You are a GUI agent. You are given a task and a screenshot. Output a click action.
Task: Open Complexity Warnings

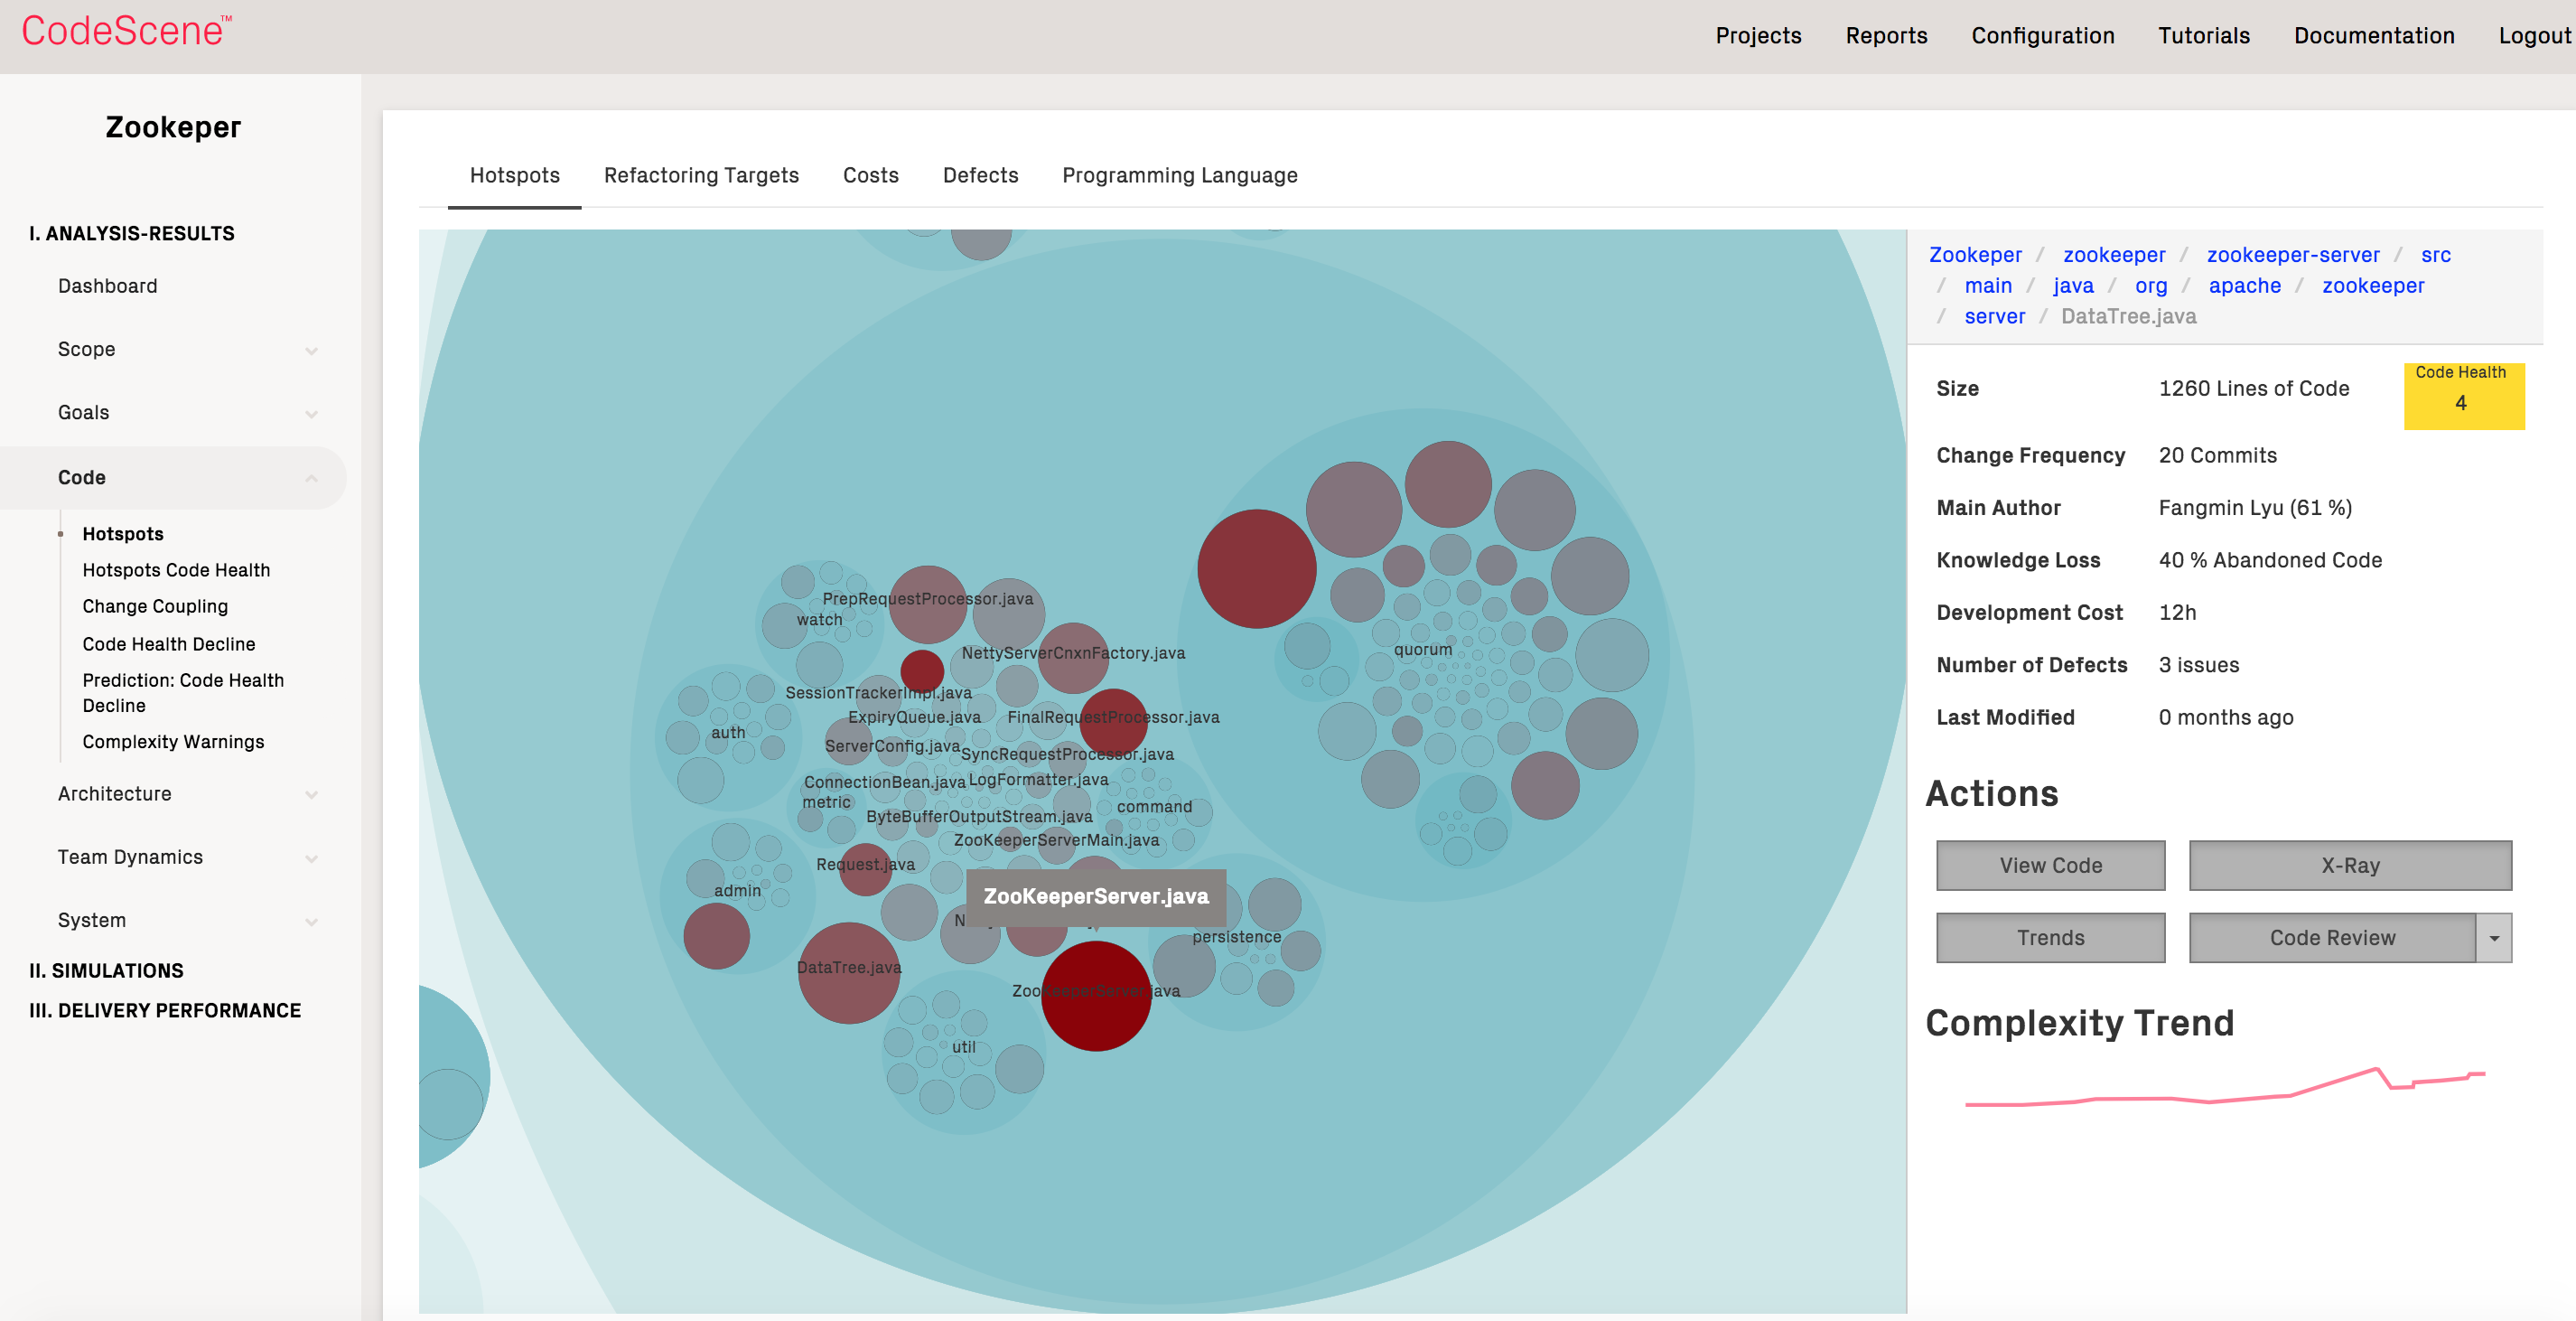coord(173,742)
